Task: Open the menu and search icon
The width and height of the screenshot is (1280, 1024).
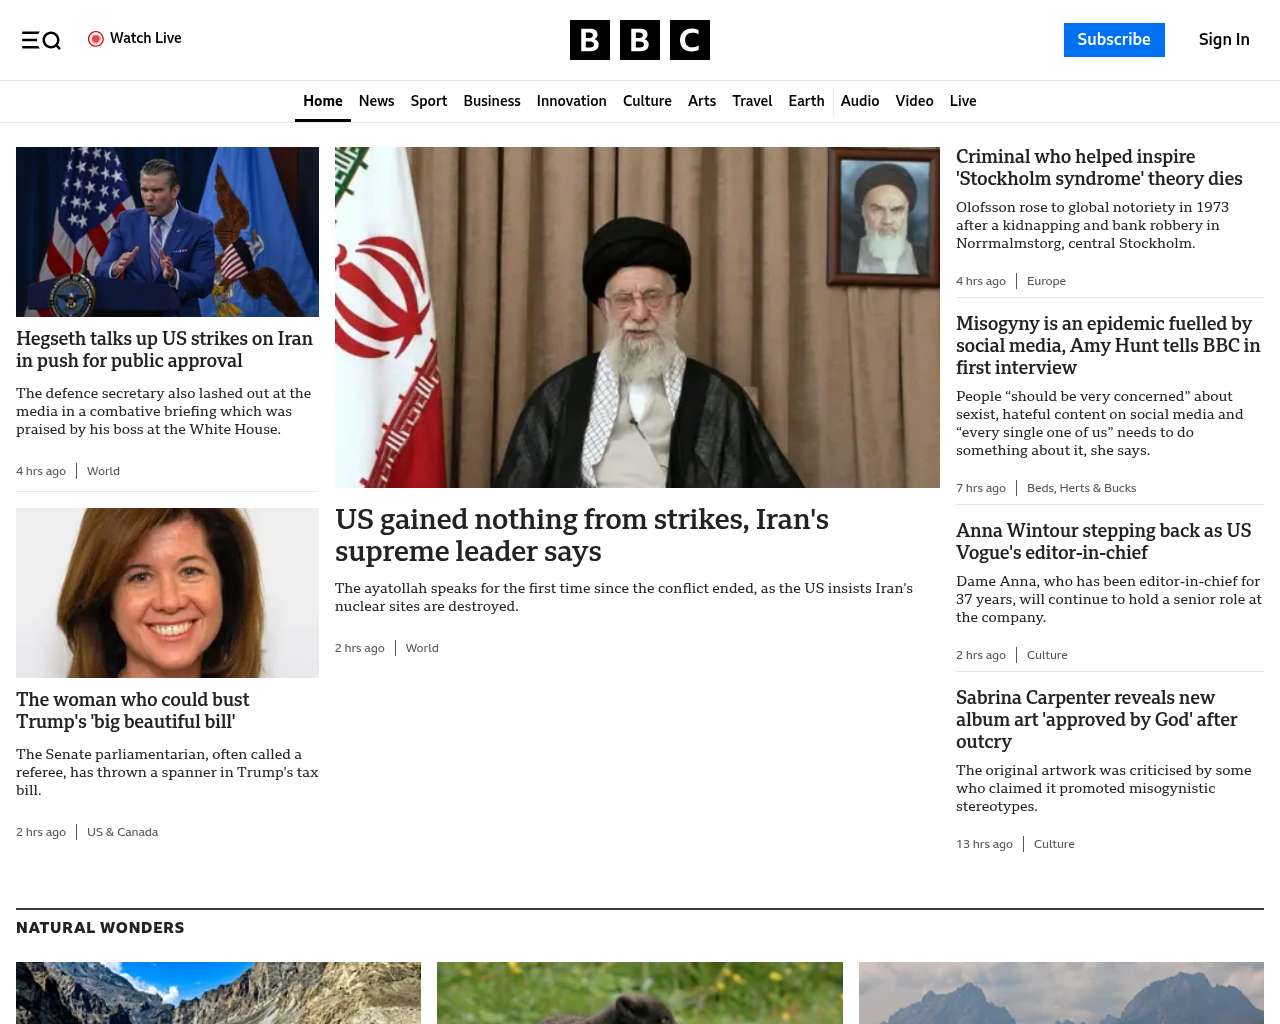Action: pos(41,40)
